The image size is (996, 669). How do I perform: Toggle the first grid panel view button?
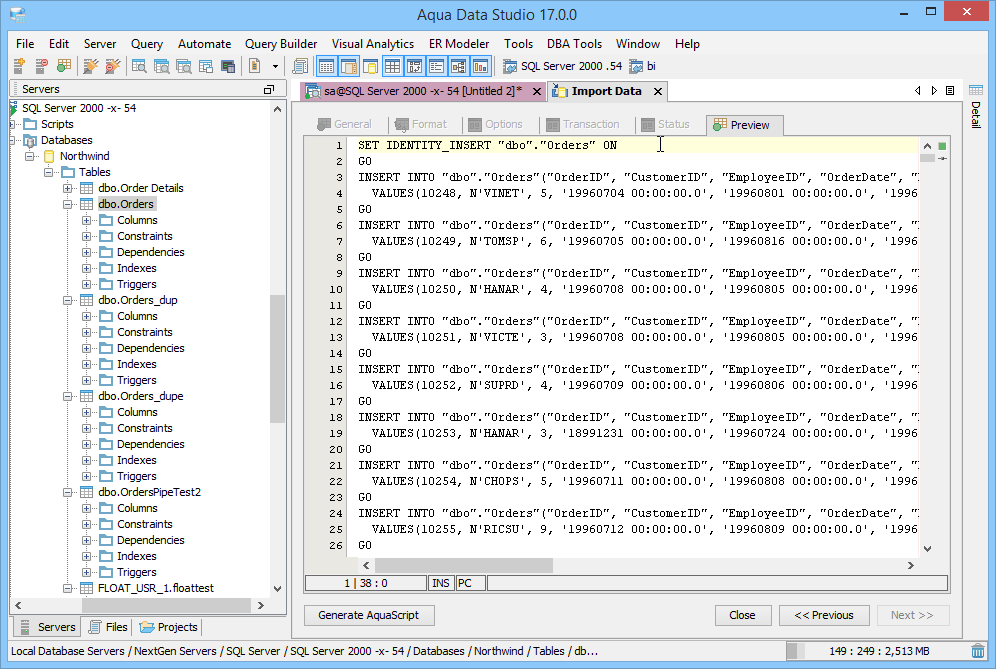[x=326, y=66]
